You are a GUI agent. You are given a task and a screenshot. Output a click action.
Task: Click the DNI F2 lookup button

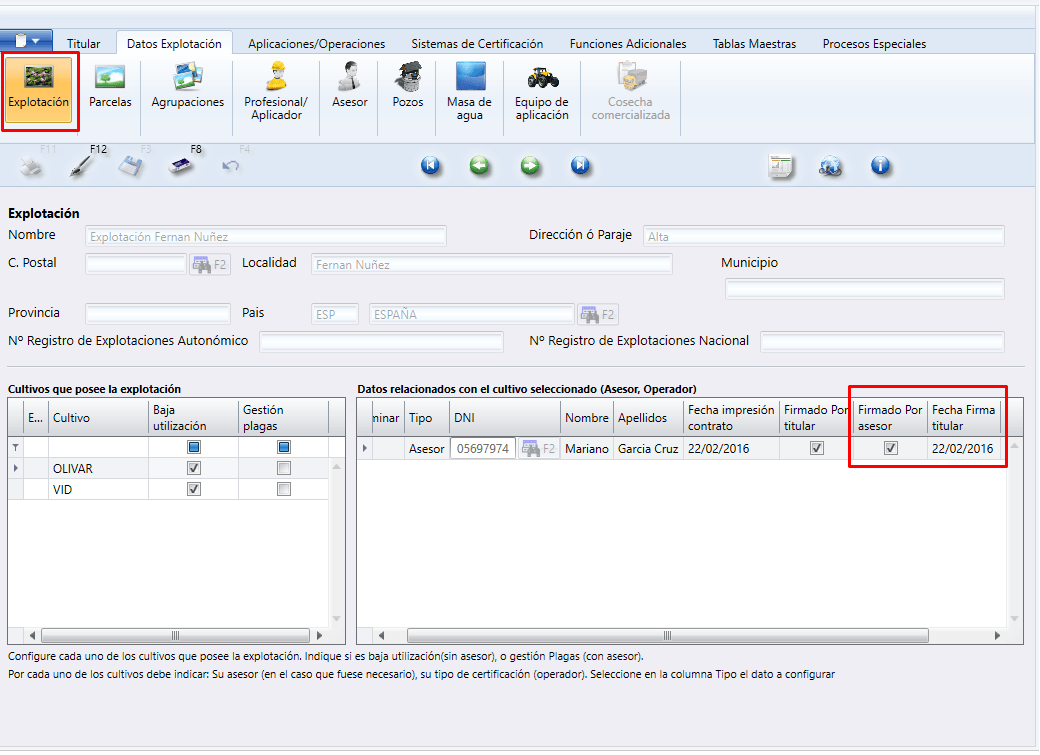click(x=537, y=449)
